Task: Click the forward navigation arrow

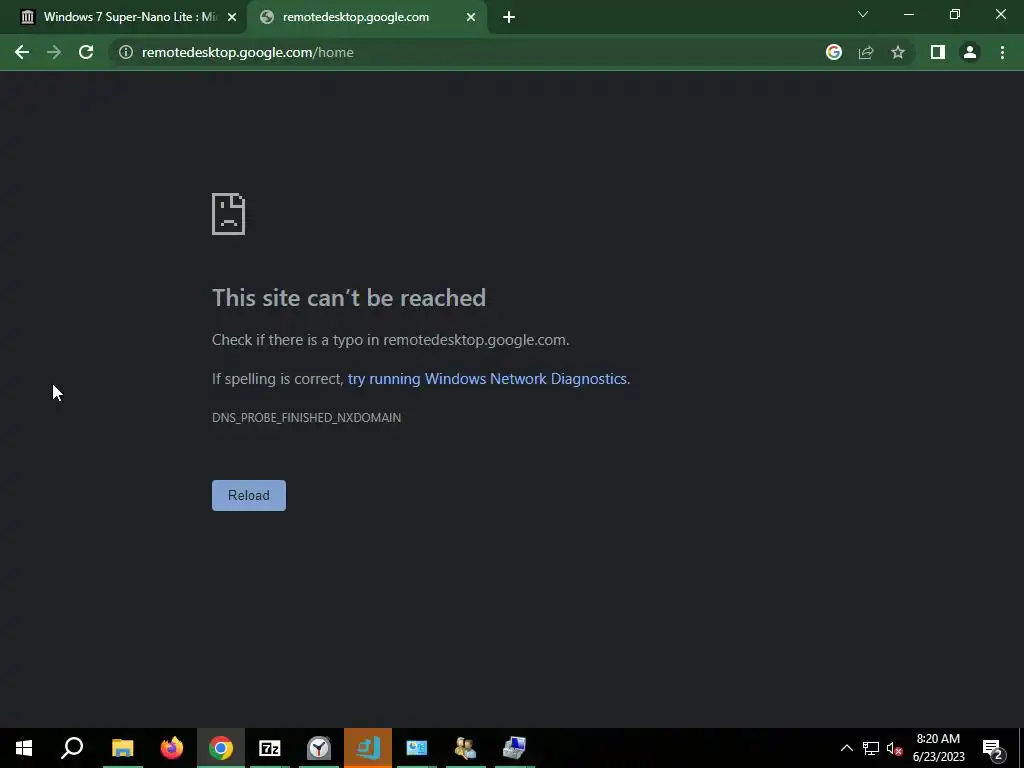Action: (54, 52)
